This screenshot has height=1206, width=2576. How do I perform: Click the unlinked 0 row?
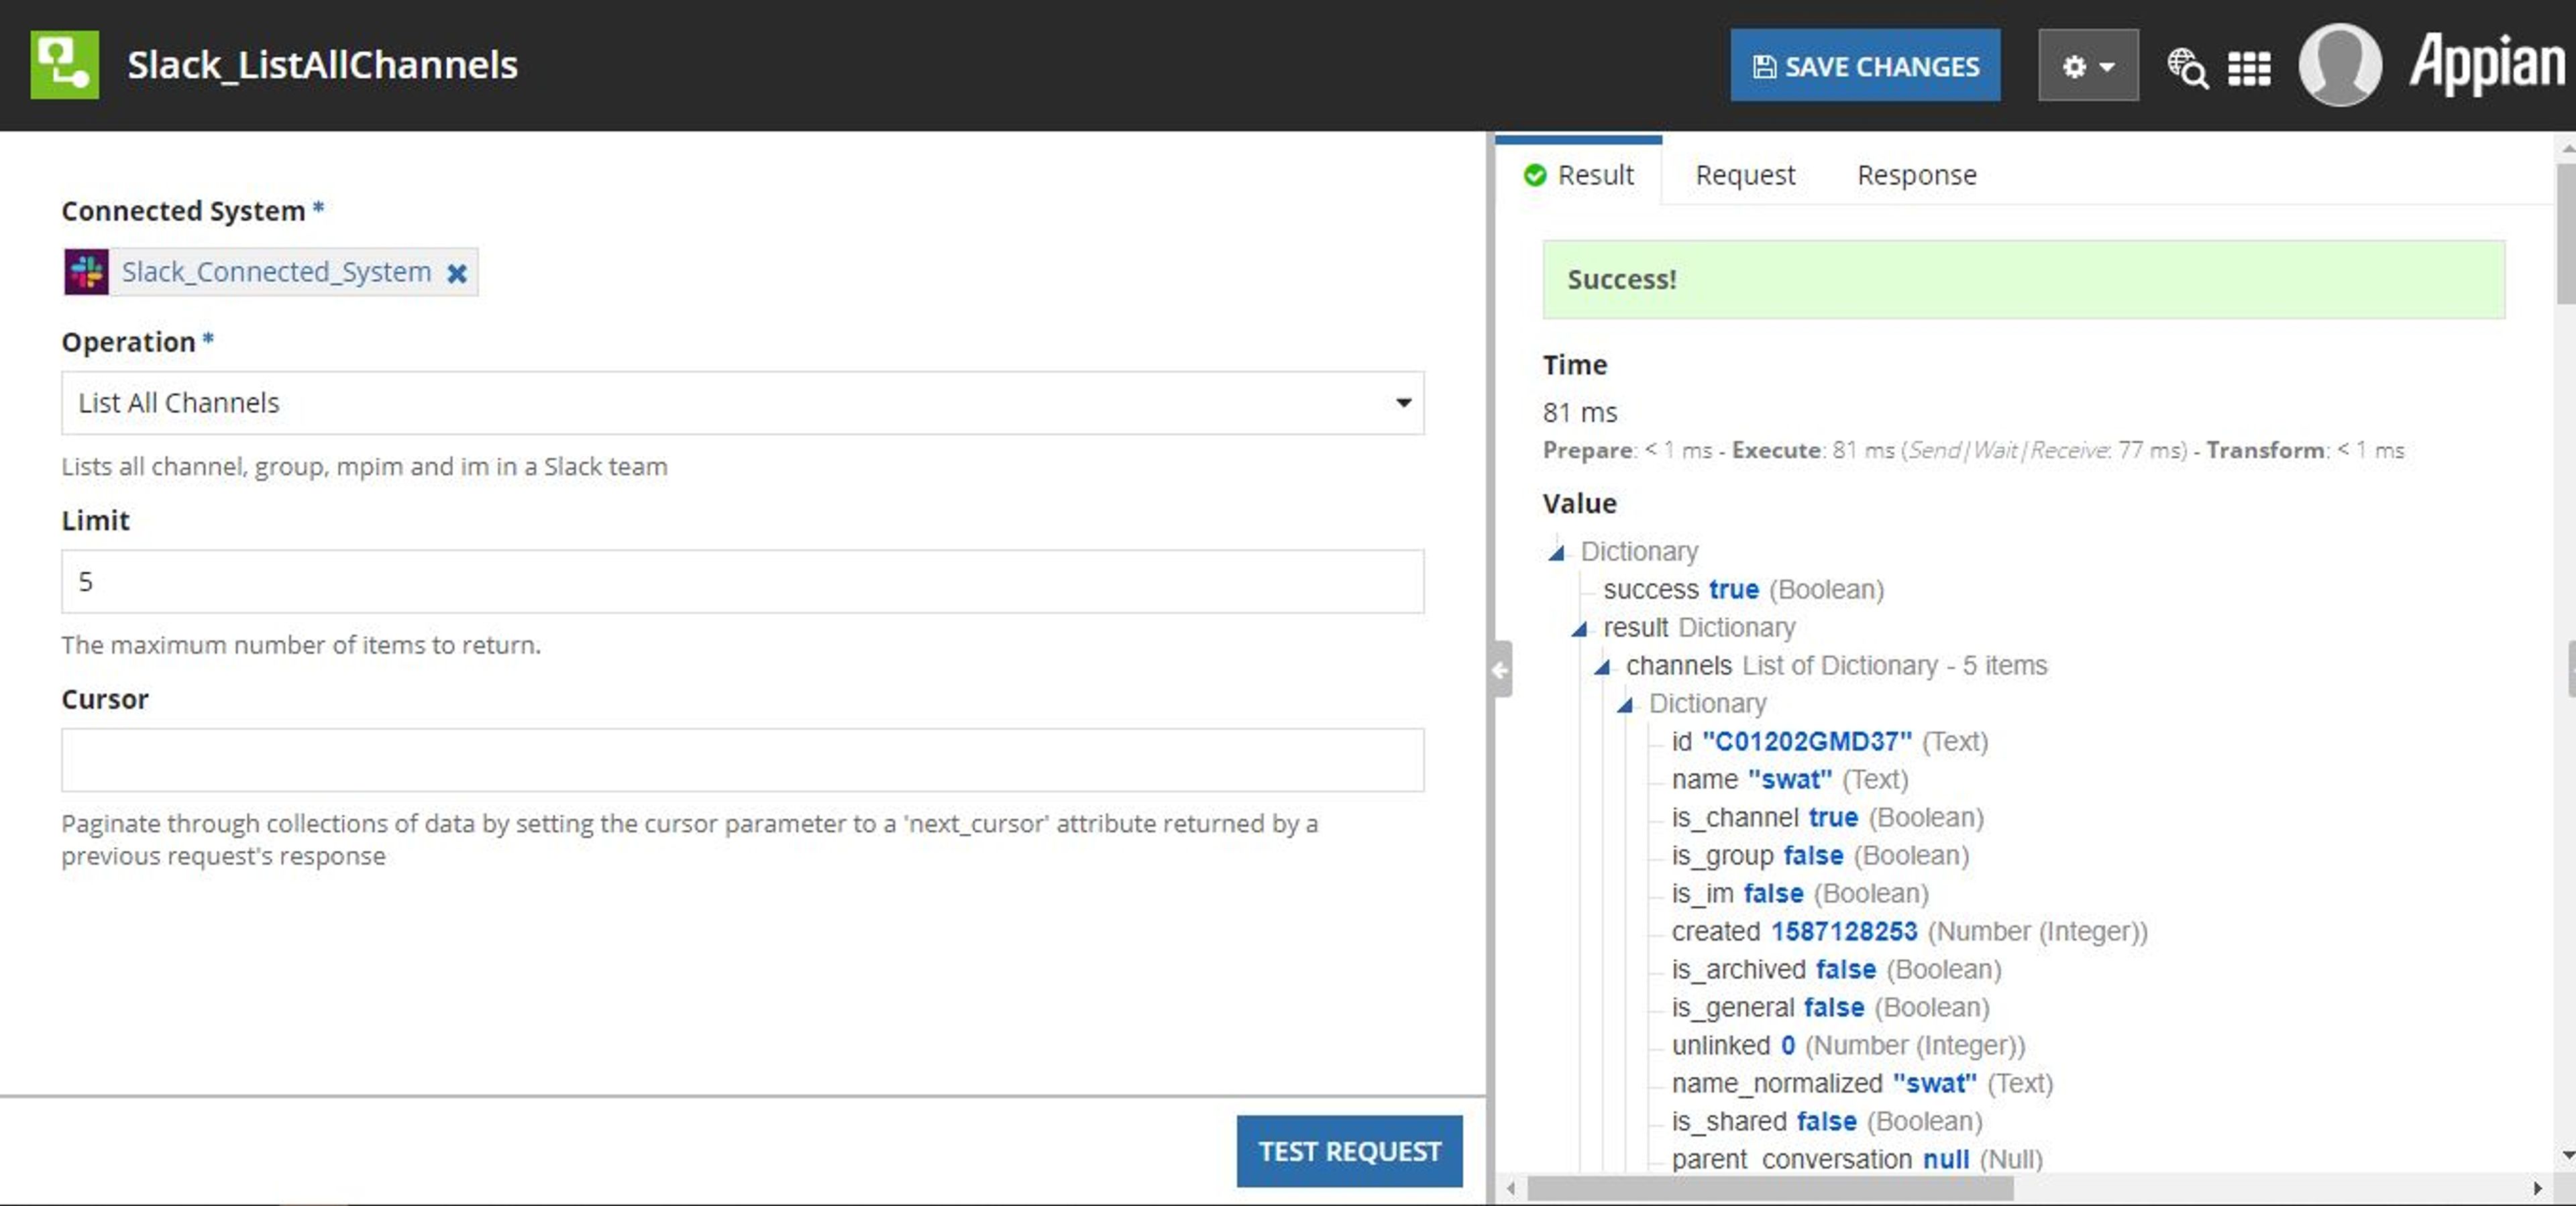(1848, 1045)
